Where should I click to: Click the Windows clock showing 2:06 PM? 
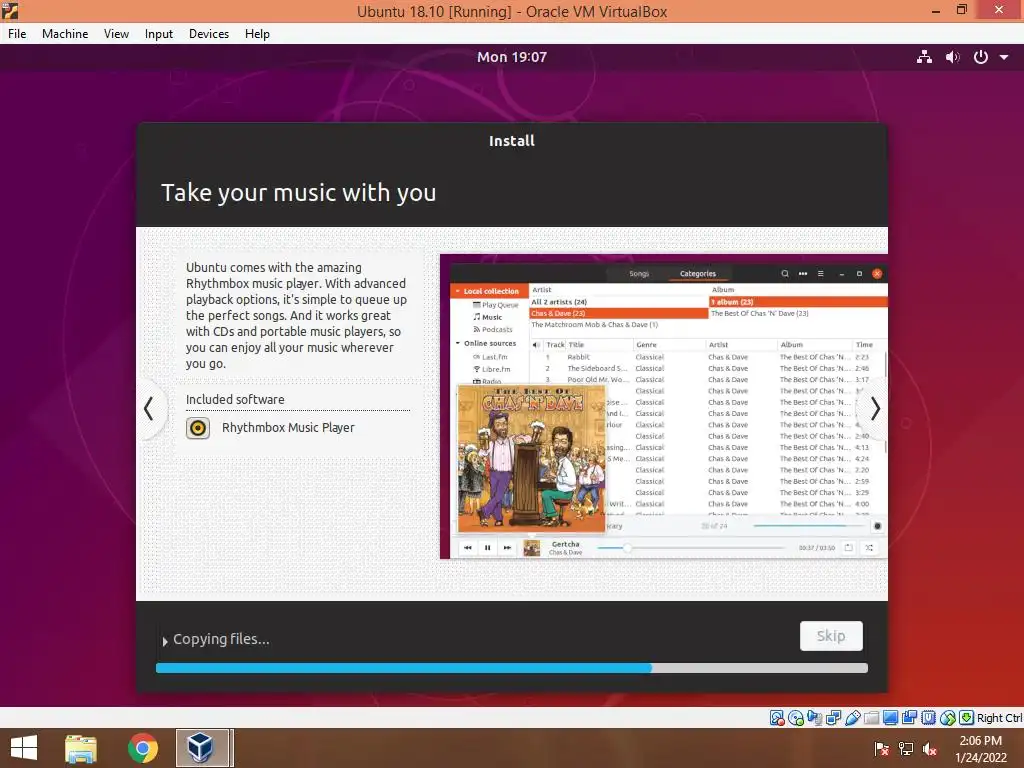[980, 741]
